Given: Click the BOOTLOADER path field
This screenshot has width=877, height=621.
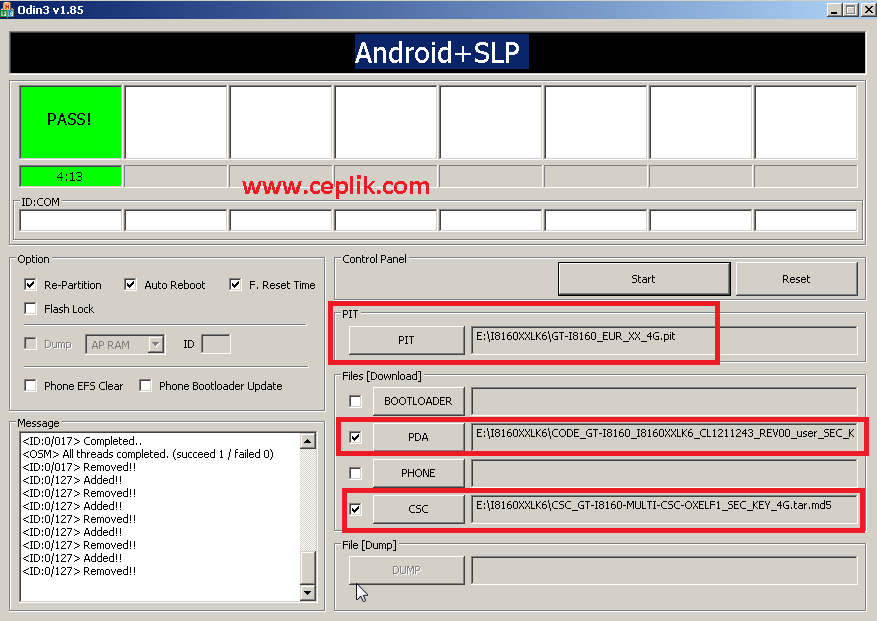Looking at the screenshot, I should pyautogui.click(x=664, y=401).
